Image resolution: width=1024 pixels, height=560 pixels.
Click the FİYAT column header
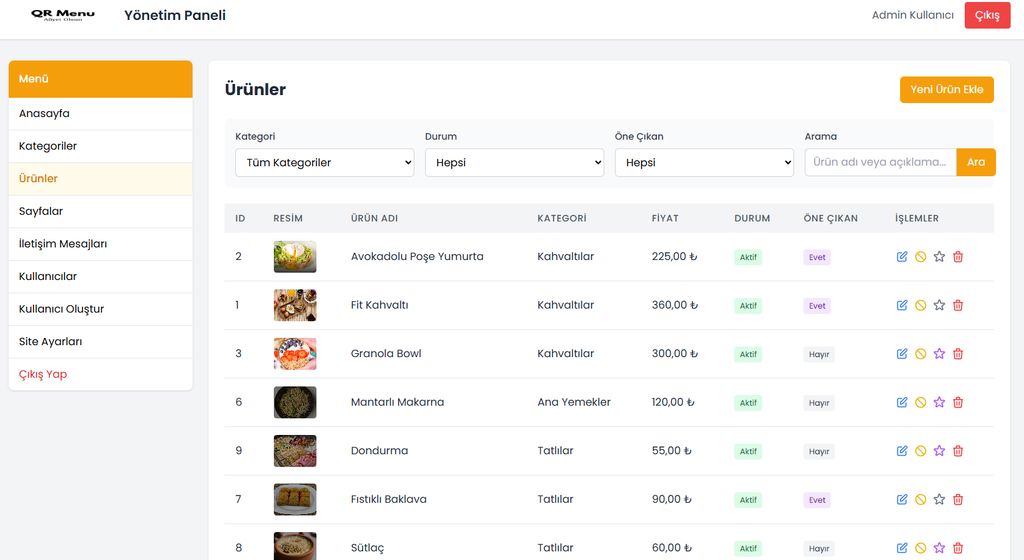point(665,219)
